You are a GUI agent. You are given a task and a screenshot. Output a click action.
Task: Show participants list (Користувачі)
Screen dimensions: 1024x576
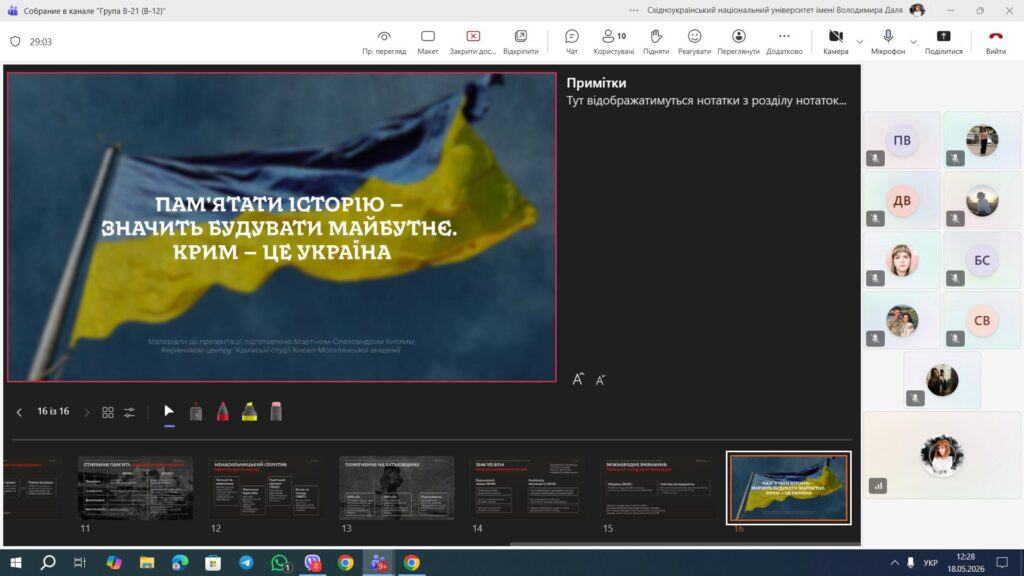point(613,42)
